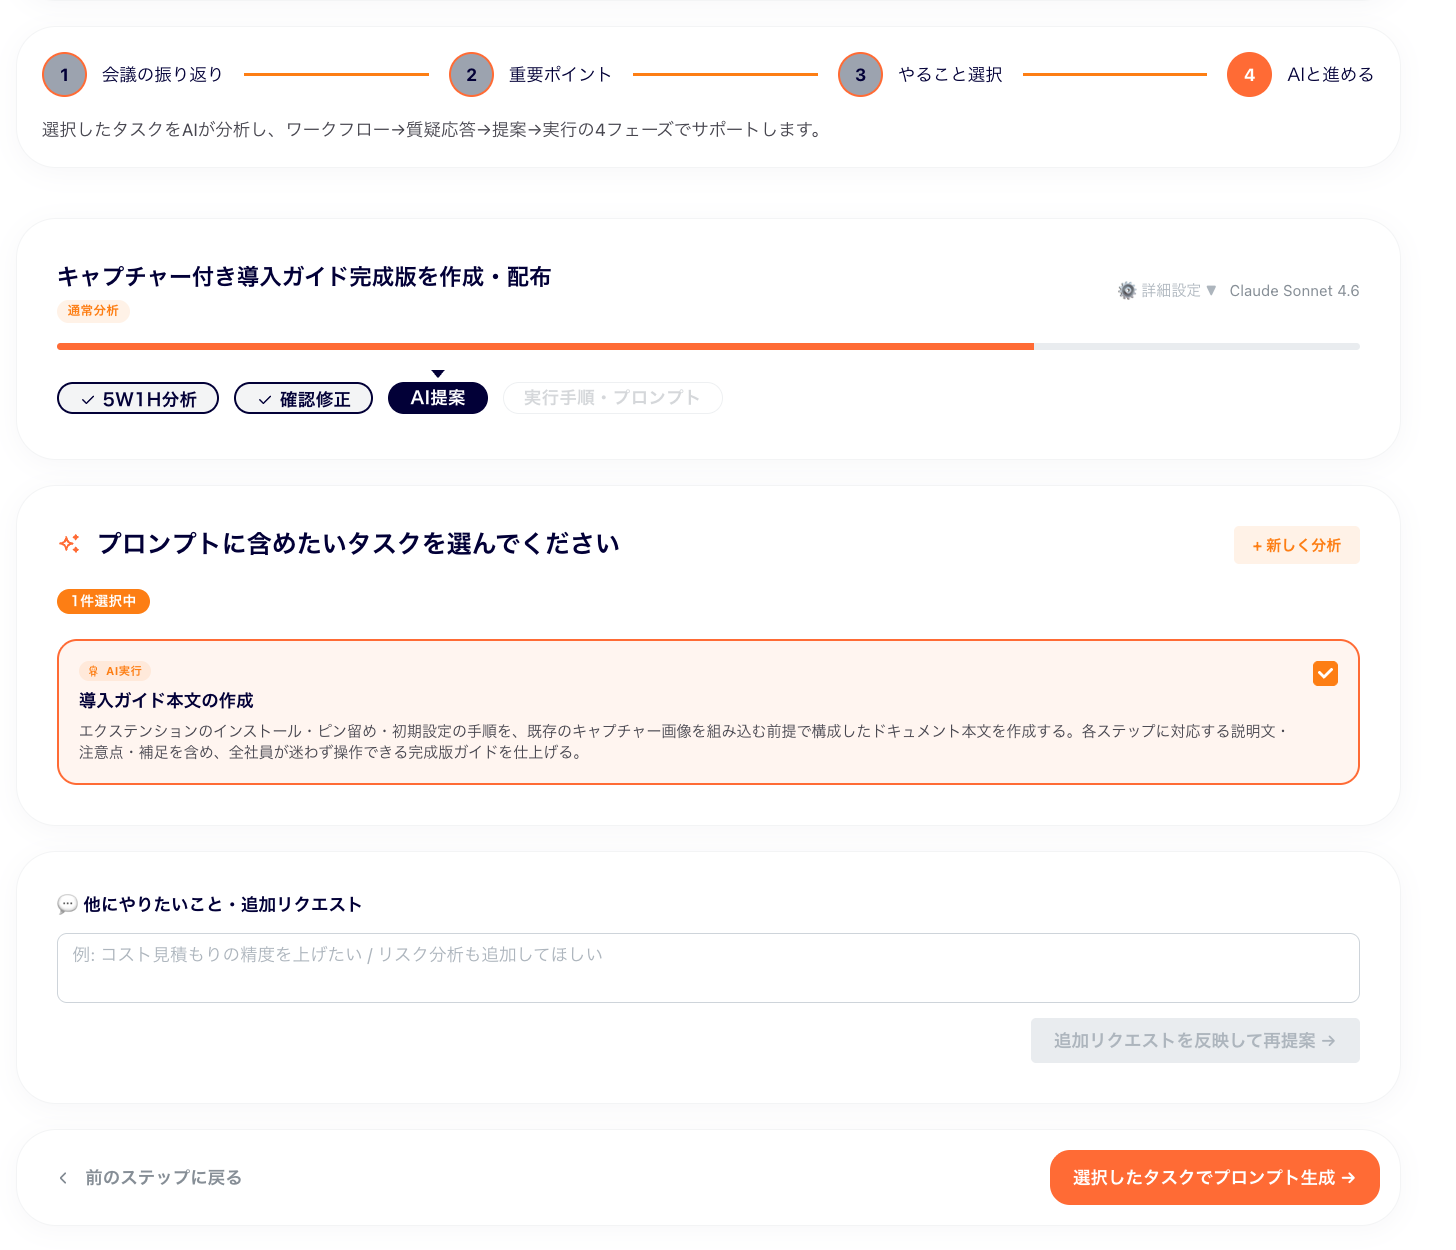Click the speech bubble icon beside 追加リクエスト

pos(67,905)
